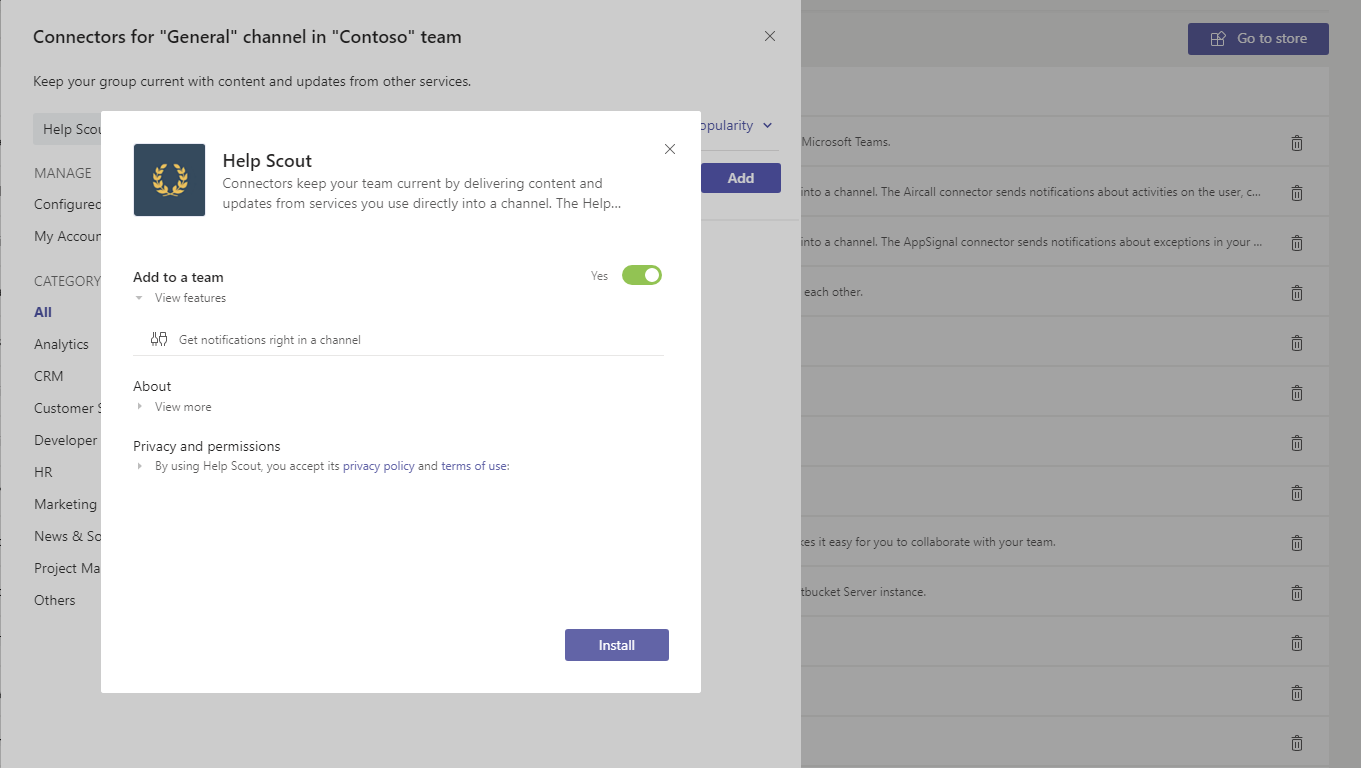Delete the Aircall connector row via trash icon
The width and height of the screenshot is (1366, 768).
click(x=1297, y=193)
